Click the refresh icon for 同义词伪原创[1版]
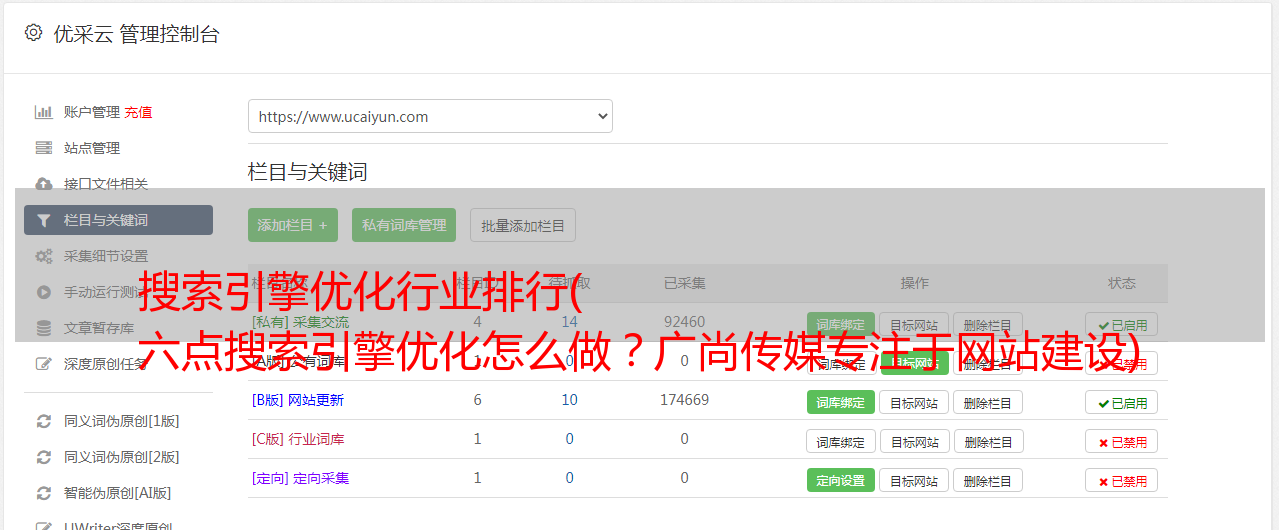Viewport: 1279px width, 530px height. pyautogui.click(x=43, y=421)
